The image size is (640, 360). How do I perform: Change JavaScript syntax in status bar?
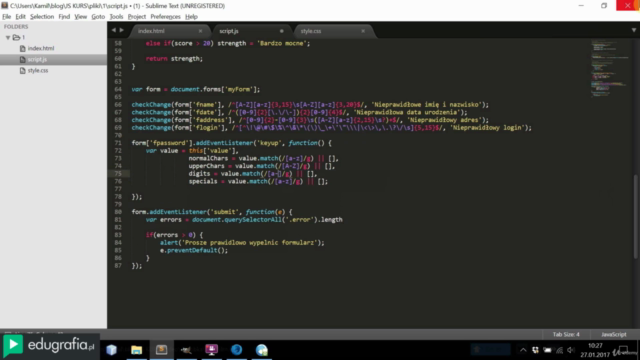pos(613,334)
